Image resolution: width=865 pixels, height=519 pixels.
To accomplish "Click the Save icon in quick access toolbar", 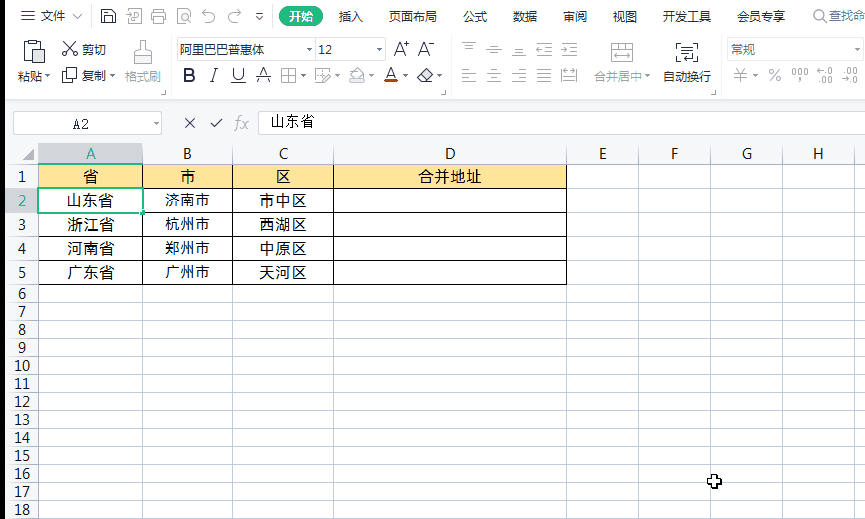I will [108, 16].
